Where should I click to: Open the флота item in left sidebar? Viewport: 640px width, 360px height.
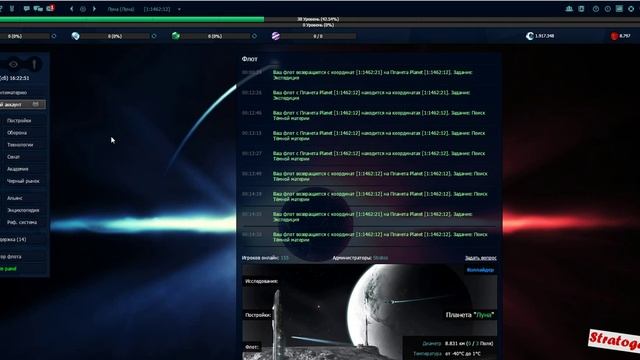(x=11, y=257)
